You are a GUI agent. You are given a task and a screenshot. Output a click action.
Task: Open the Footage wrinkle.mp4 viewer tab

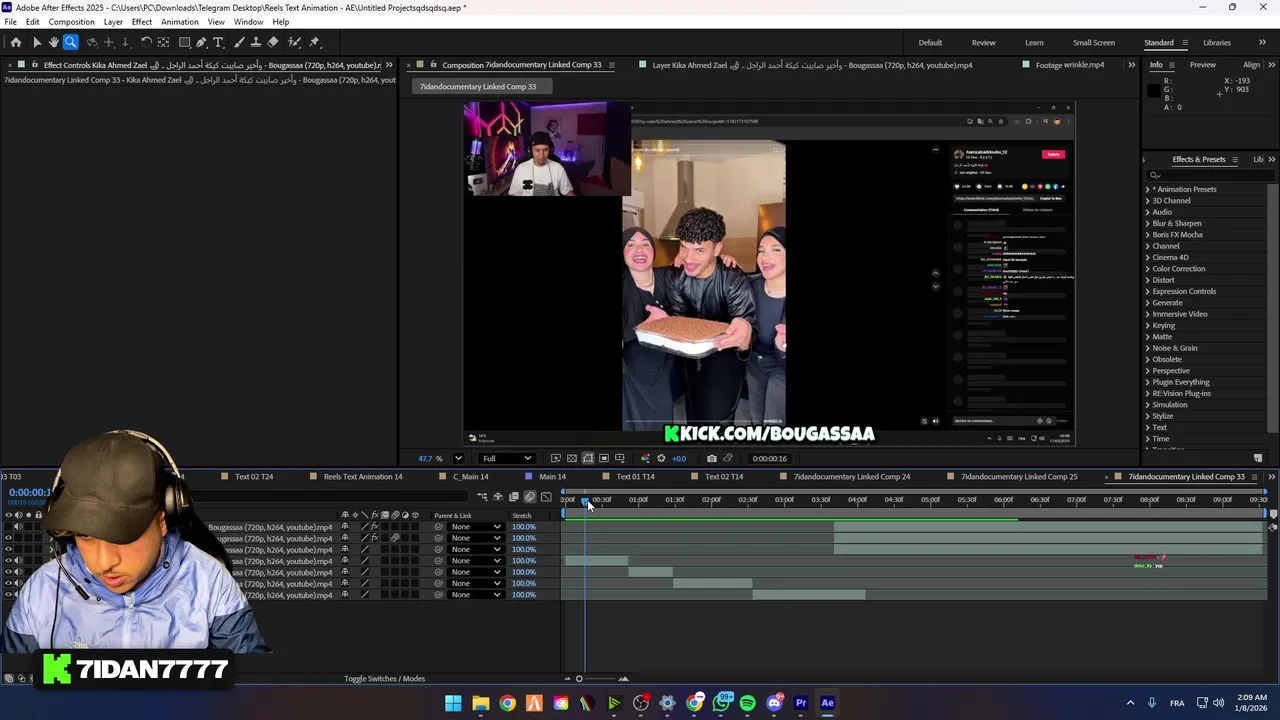(1070, 65)
